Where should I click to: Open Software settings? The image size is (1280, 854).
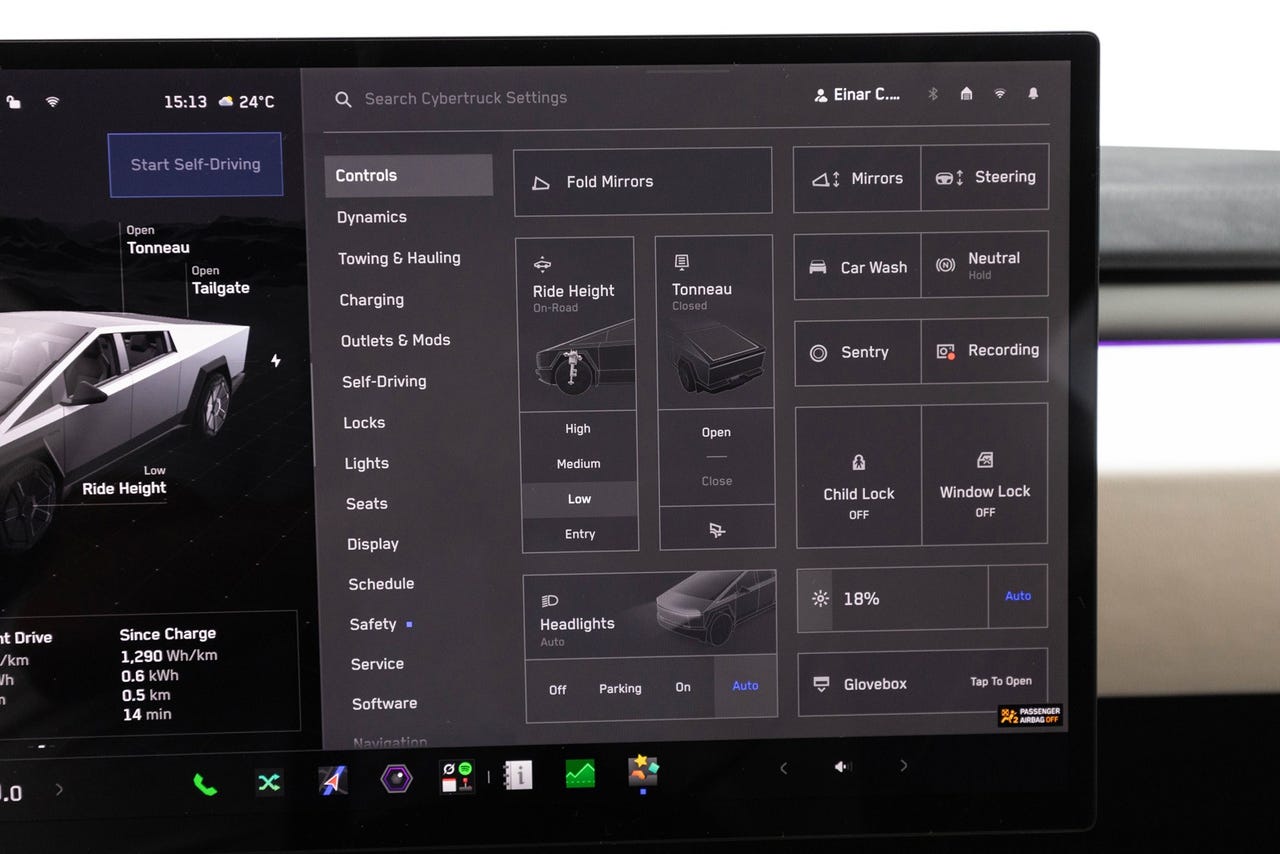pos(385,704)
